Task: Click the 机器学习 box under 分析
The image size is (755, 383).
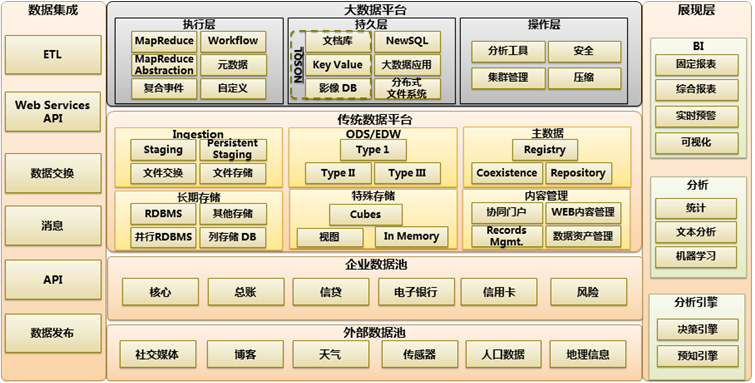Action: 696,257
